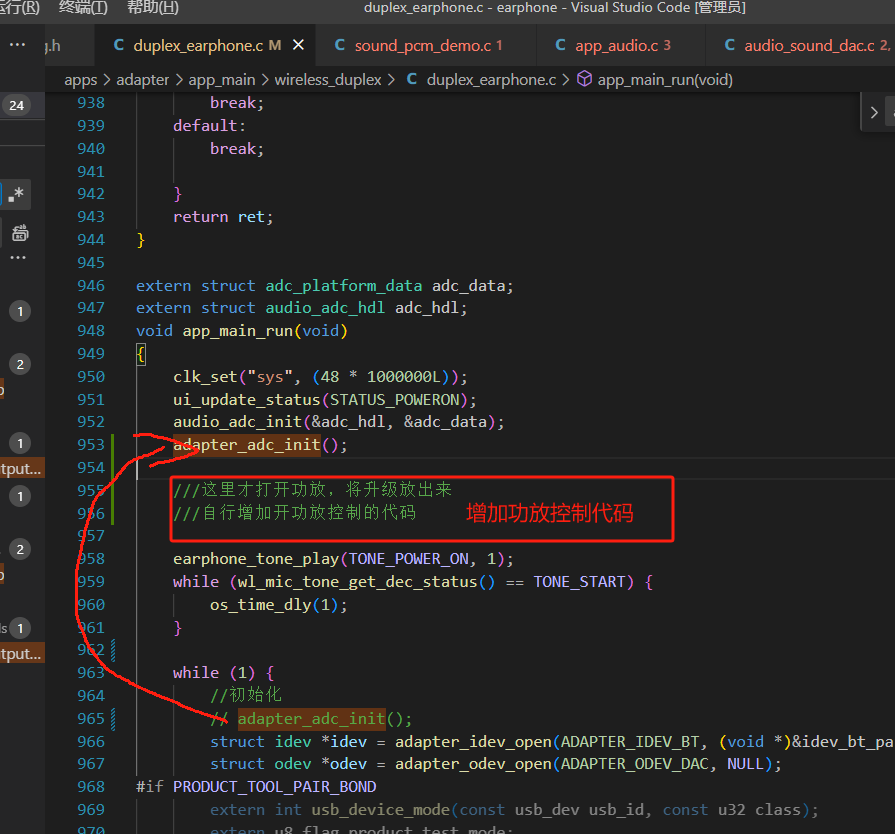895x834 pixels.
Task: Click line number 944 in the gutter
Action: pyautogui.click(x=91, y=240)
